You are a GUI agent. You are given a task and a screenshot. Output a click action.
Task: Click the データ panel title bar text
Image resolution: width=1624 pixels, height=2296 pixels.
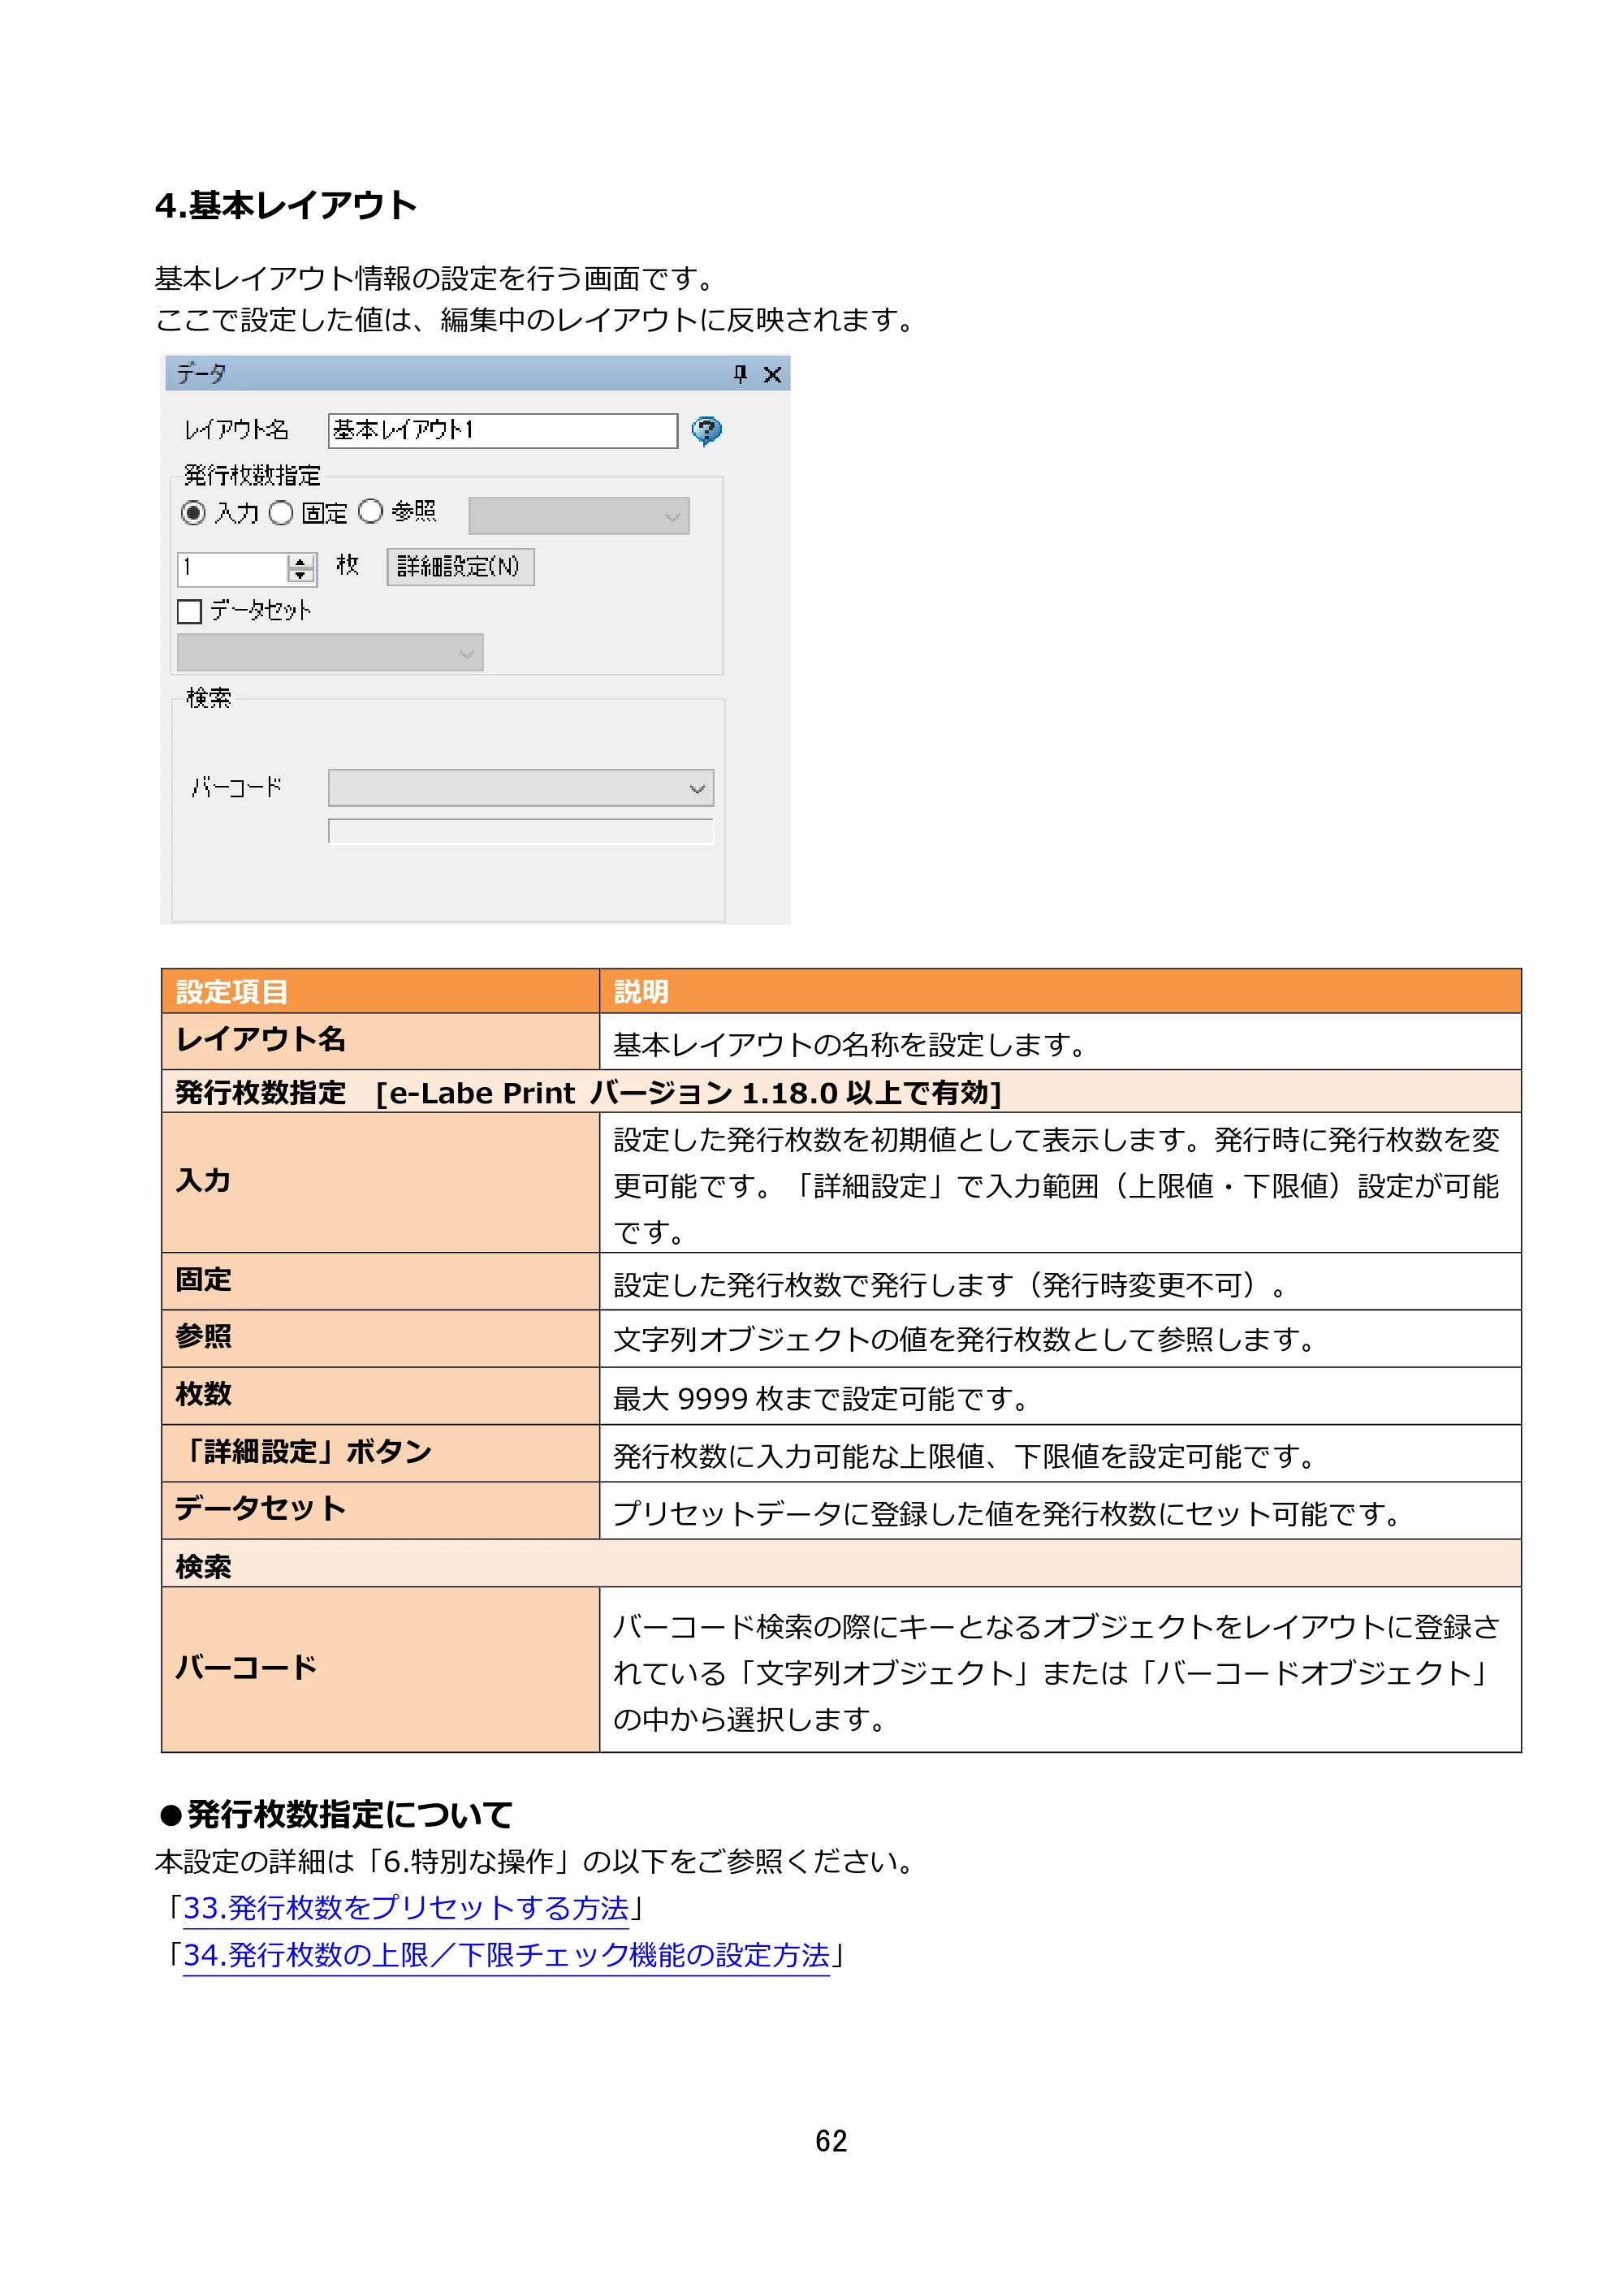201,374
